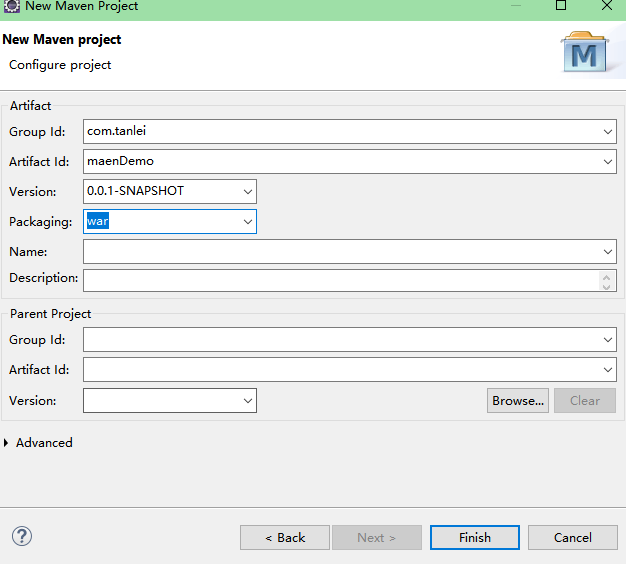Click the Eclipse icon in title bar

pyautogui.click(x=12, y=6)
